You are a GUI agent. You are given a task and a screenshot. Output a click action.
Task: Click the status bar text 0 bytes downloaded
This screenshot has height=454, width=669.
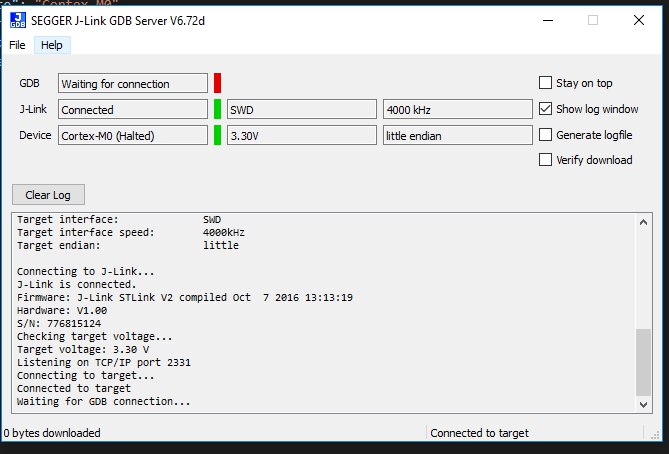coord(52,433)
